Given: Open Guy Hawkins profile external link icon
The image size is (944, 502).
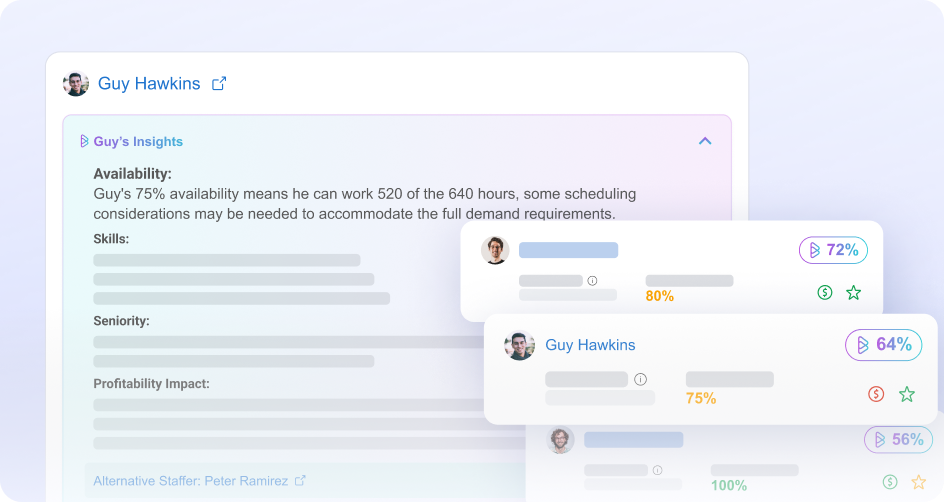Looking at the screenshot, I should tap(219, 84).
